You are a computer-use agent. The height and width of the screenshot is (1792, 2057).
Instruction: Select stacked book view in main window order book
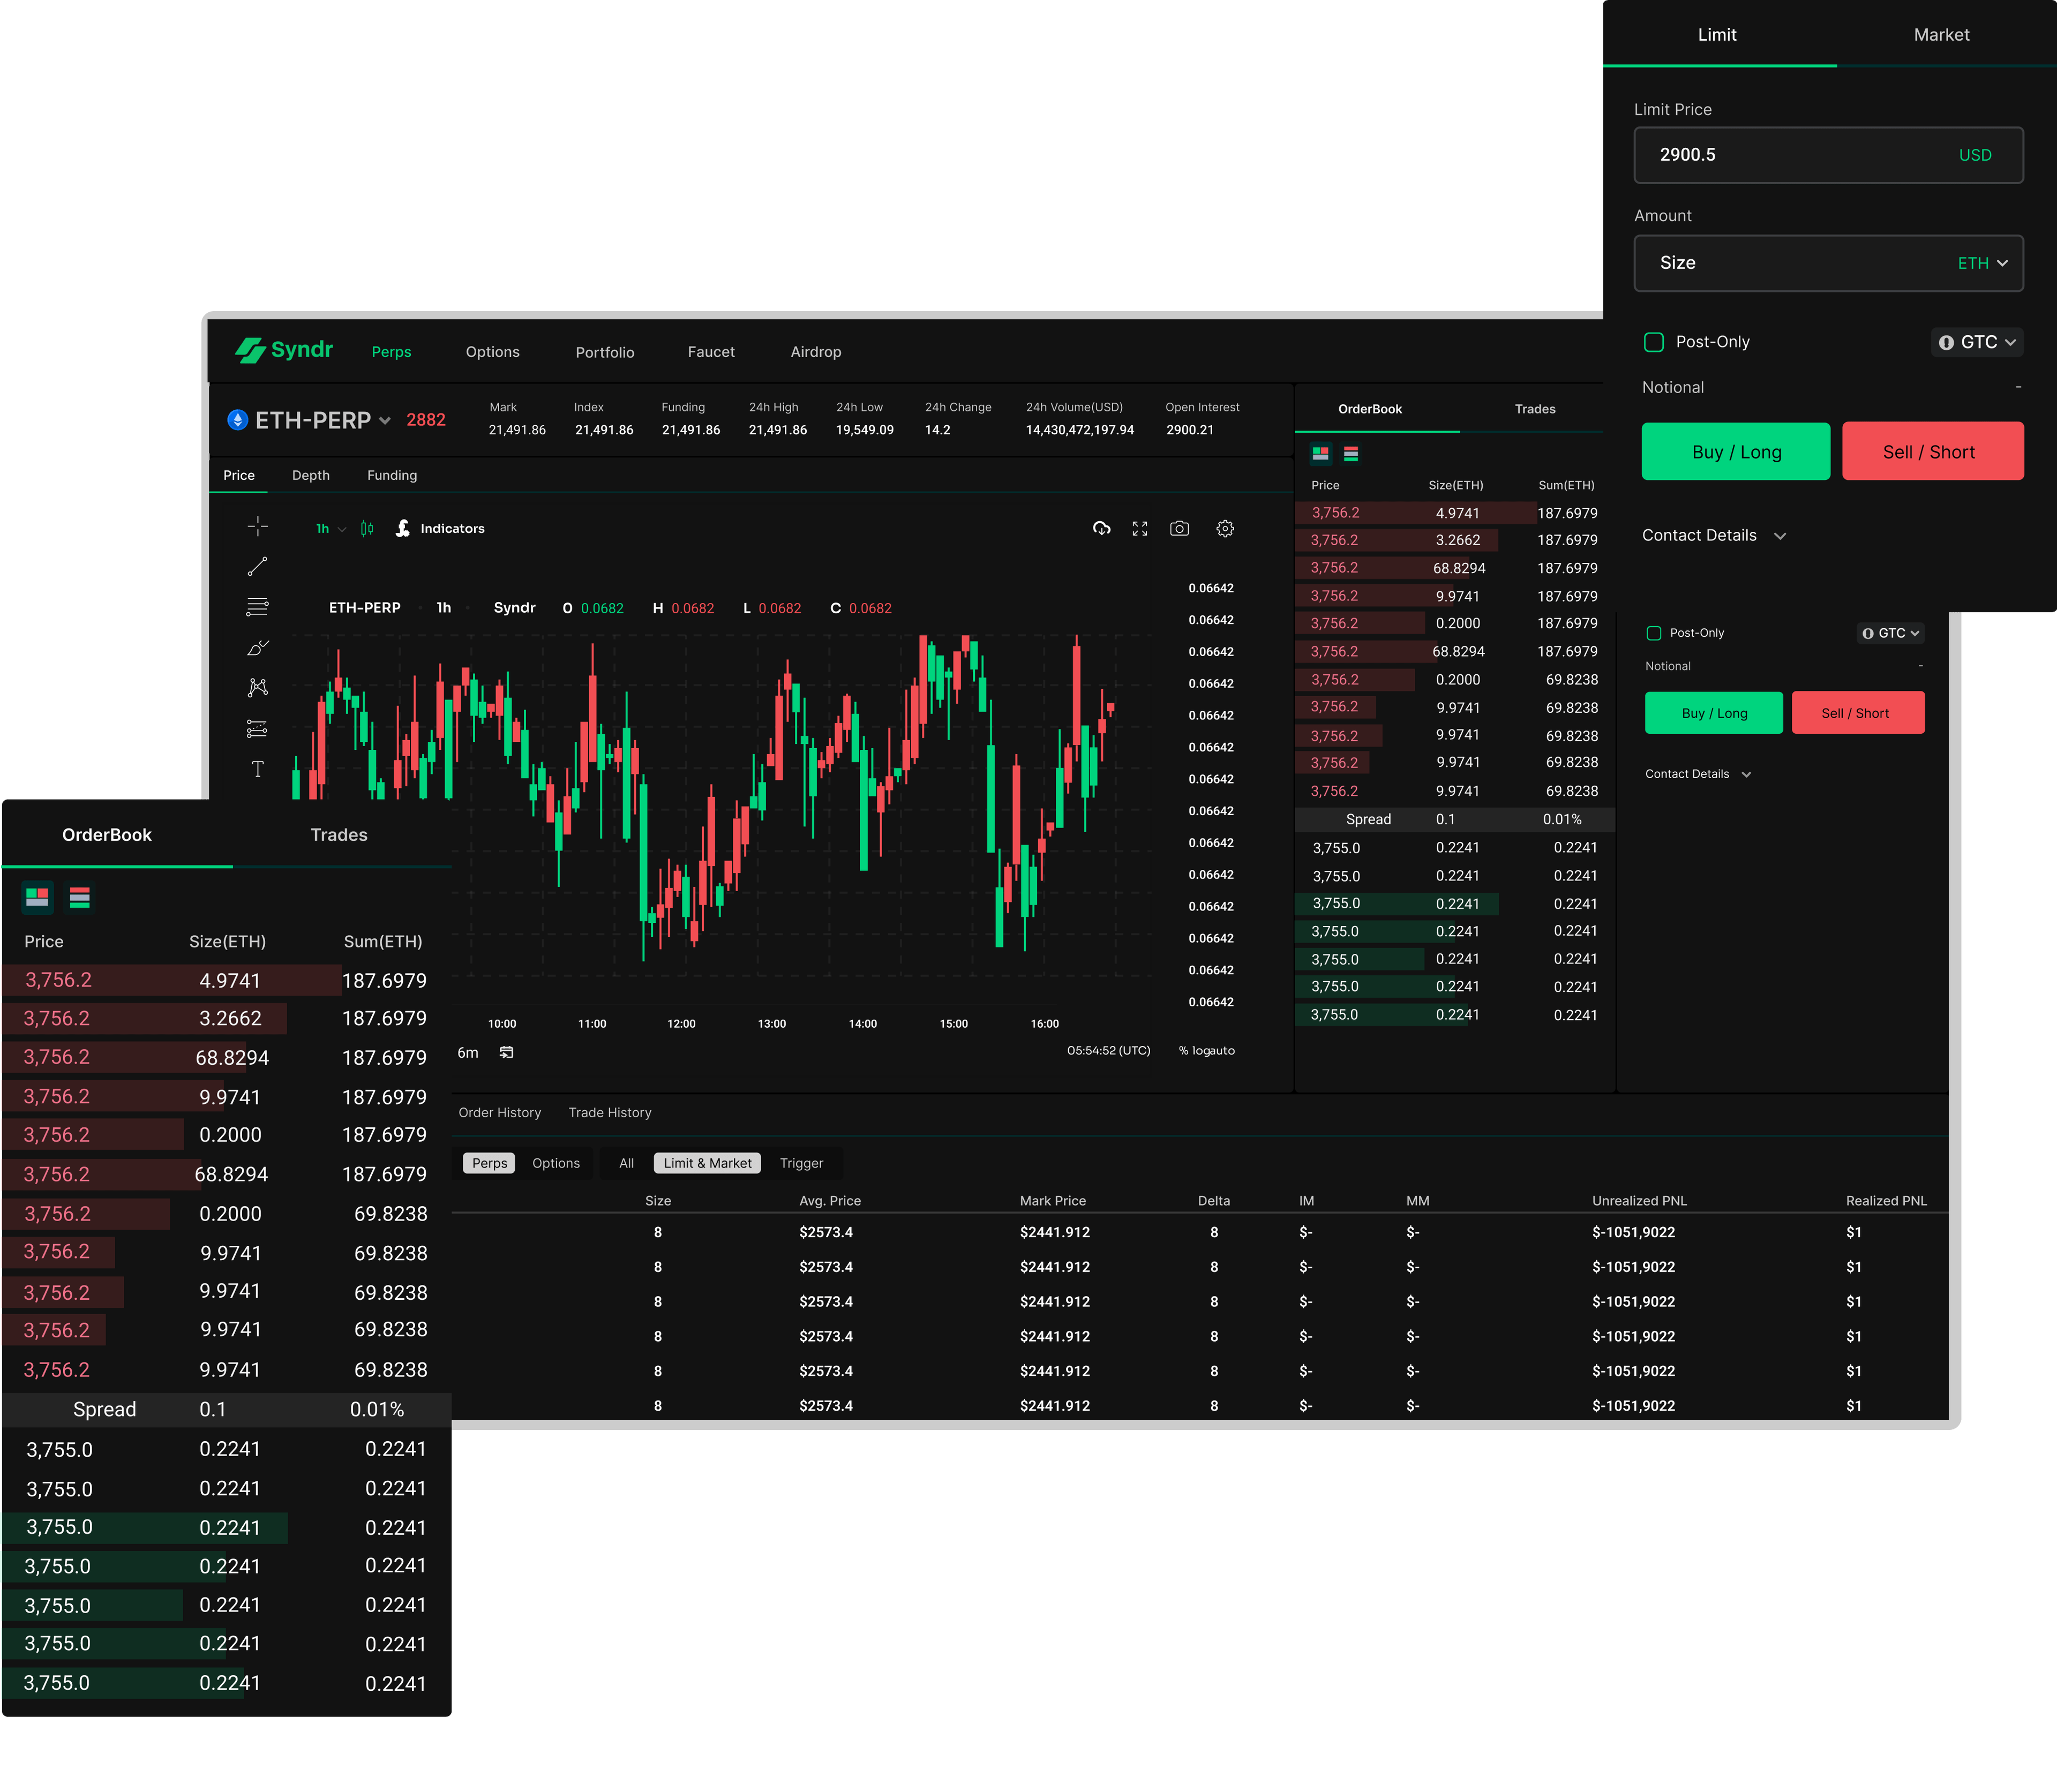point(1351,453)
